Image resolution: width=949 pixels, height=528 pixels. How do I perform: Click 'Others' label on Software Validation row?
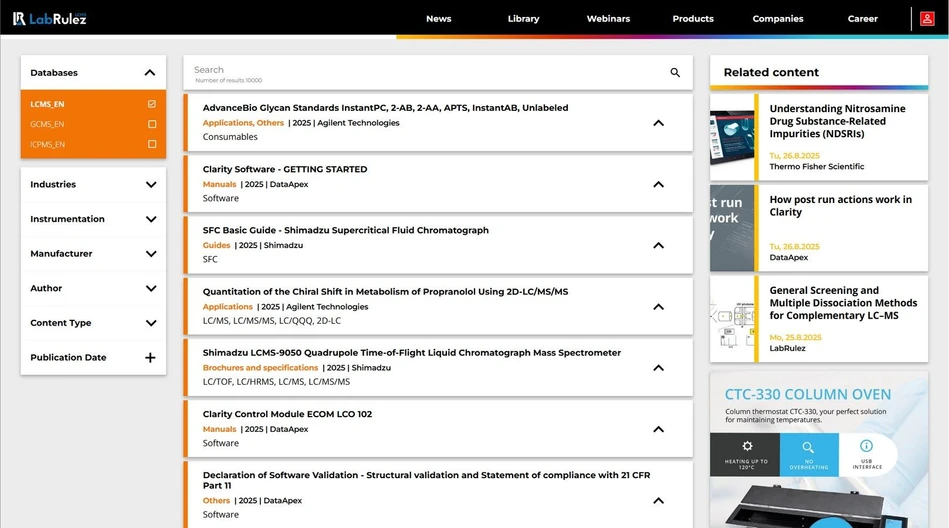pyautogui.click(x=216, y=501)
